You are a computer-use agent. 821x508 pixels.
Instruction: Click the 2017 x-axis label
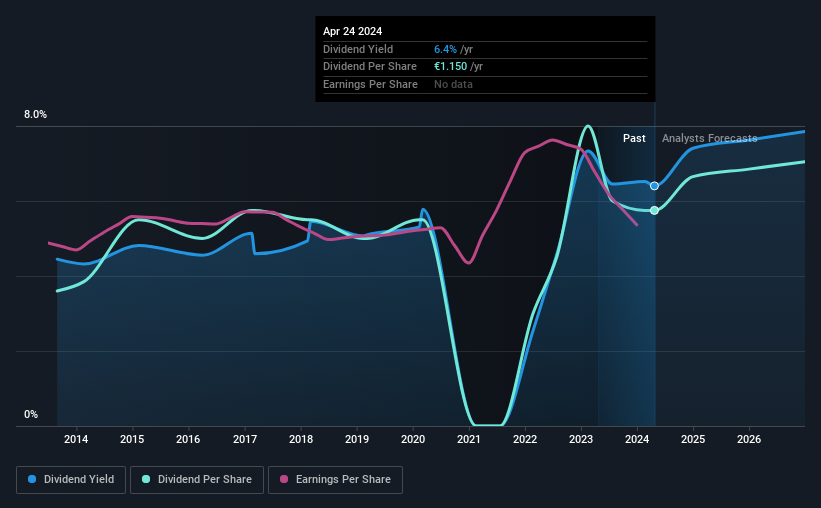[x=245, y=439]
